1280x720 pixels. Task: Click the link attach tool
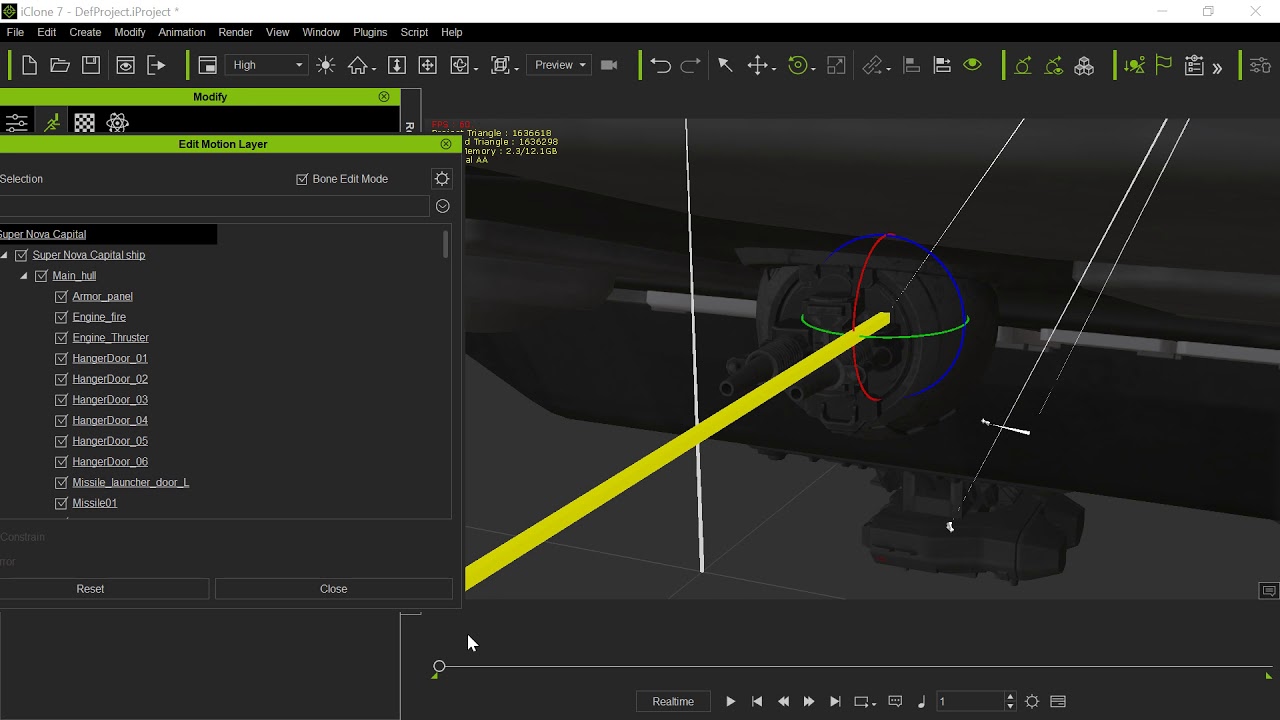(875, 65)
